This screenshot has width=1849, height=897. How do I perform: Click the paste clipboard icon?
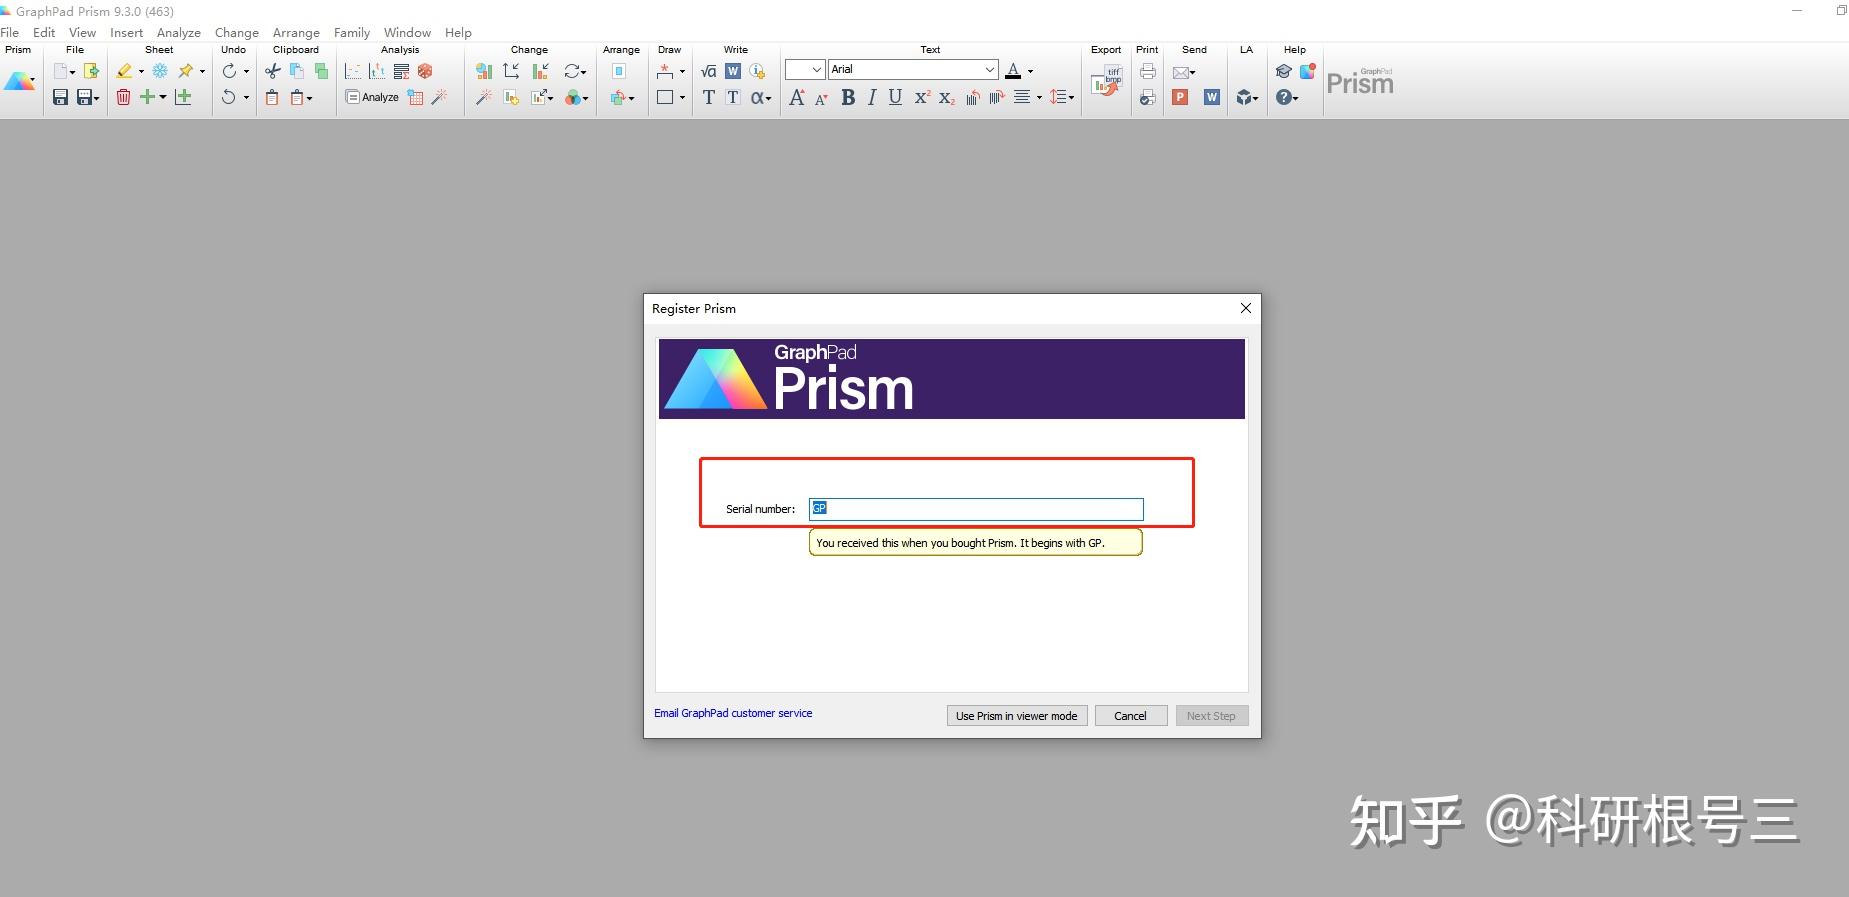click(272, 97)
